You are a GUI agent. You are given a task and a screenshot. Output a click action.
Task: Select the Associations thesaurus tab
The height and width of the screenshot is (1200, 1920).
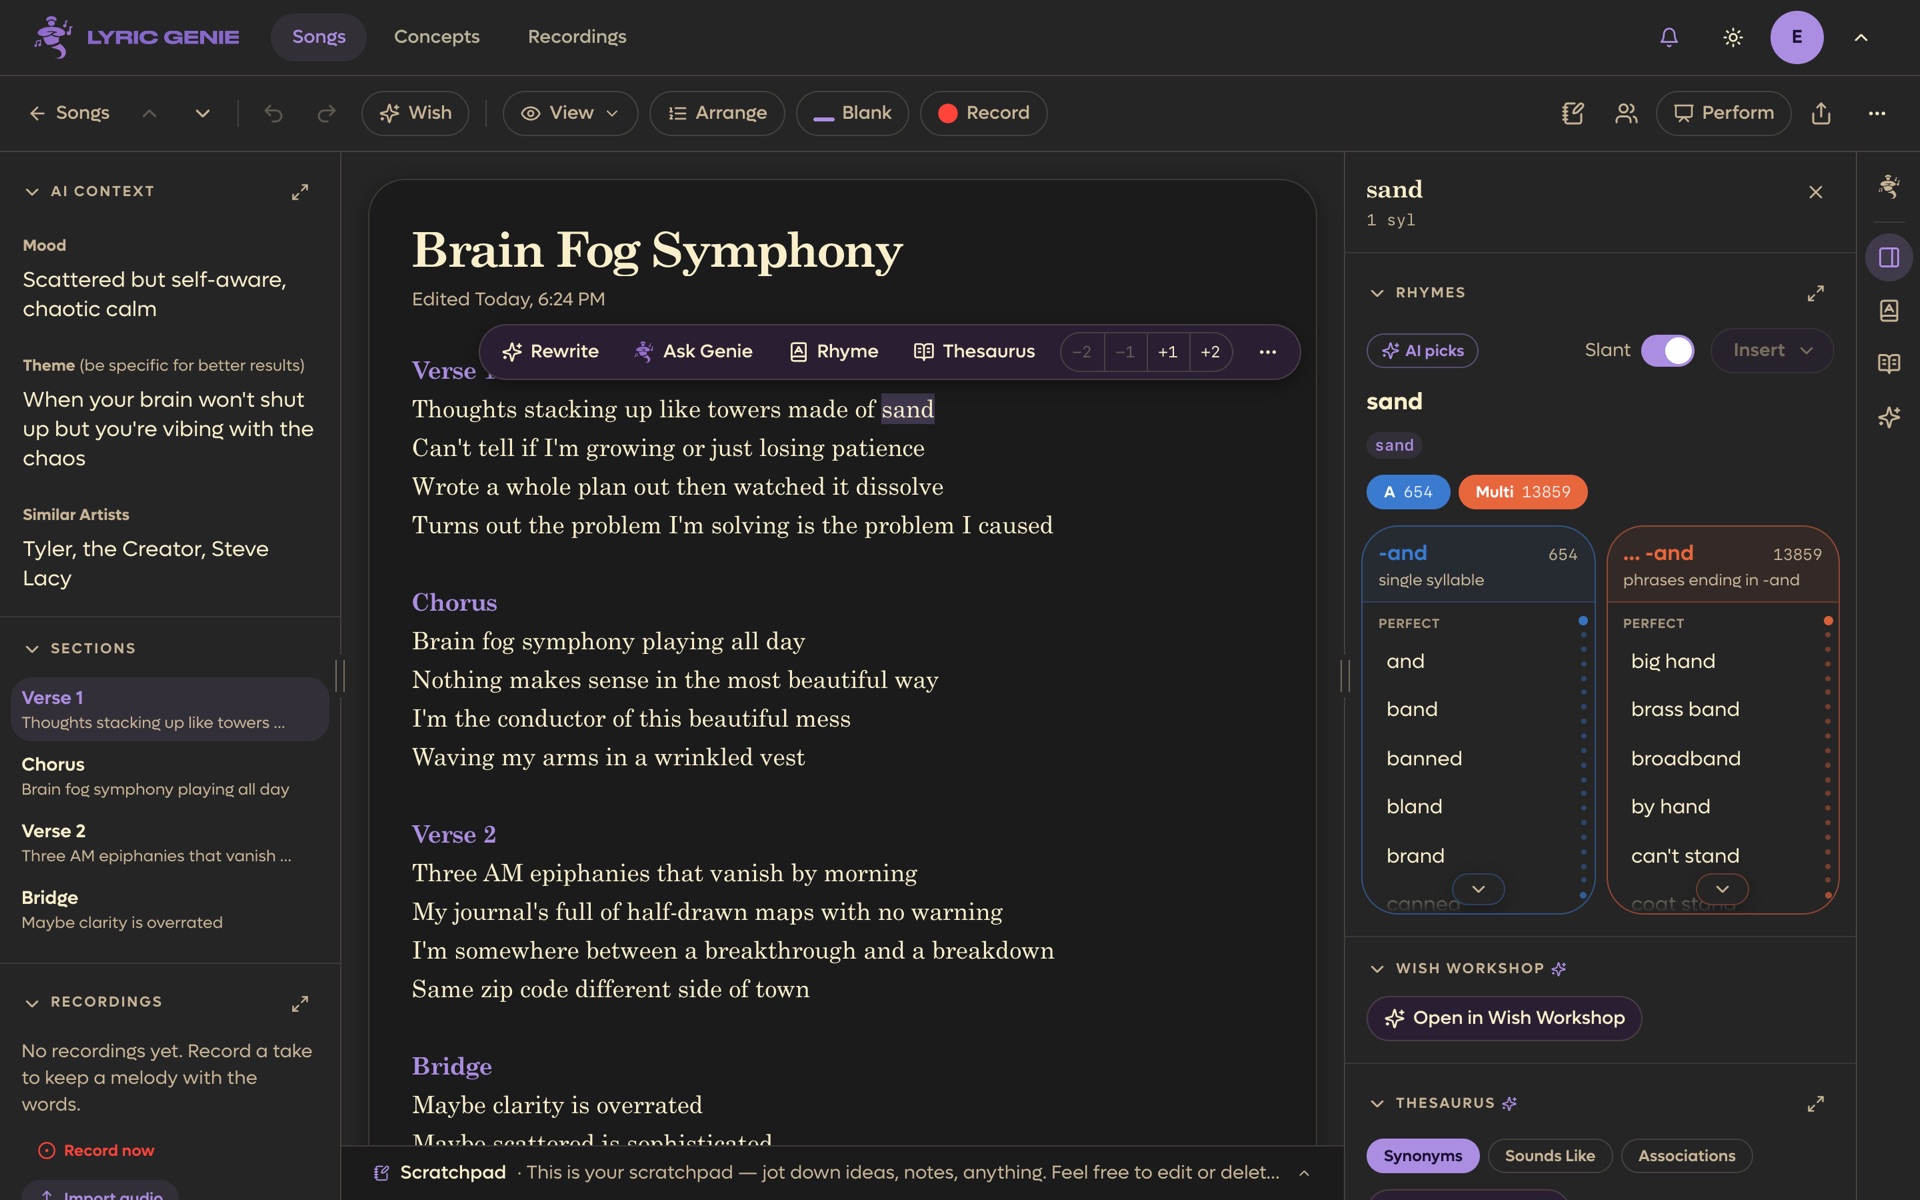(x=1687, y=1156)
